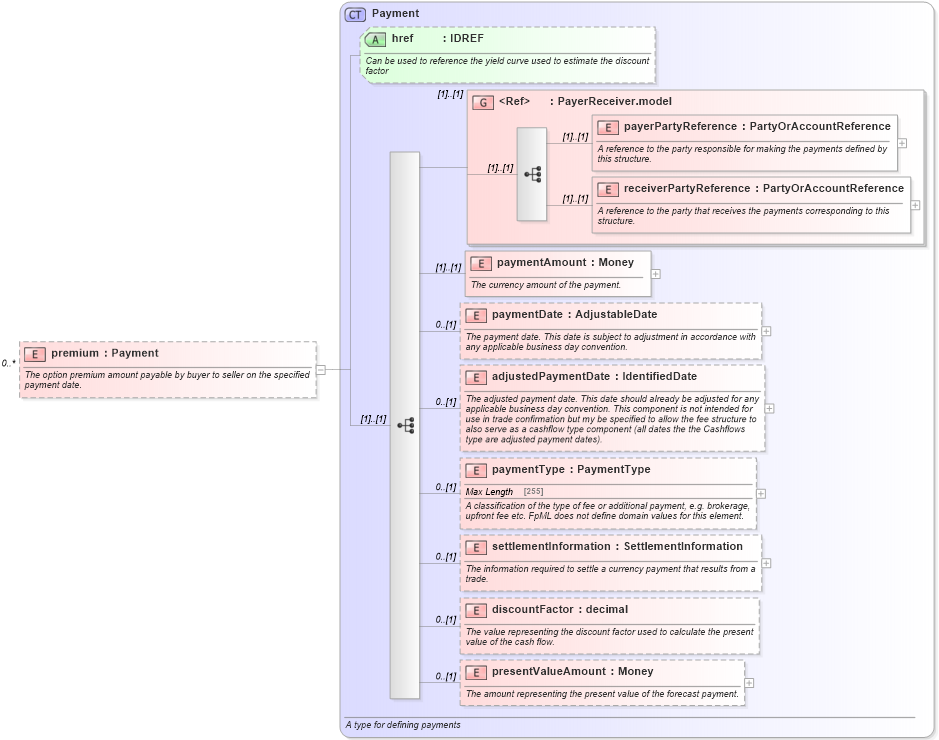Click the E icon of premium element
The height and width of the screenshot is (740, 939).
coord(35,354)
